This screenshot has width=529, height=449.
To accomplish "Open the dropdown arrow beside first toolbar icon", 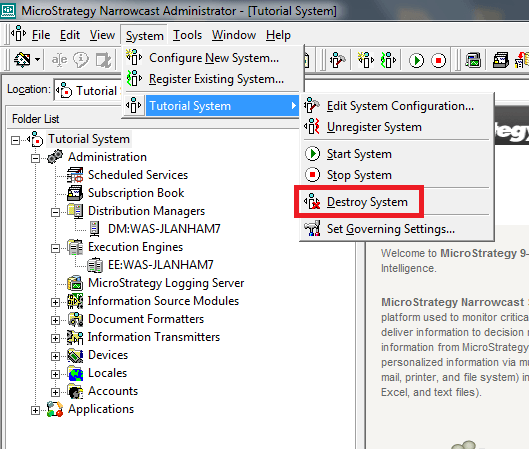I will click(37, 60).
